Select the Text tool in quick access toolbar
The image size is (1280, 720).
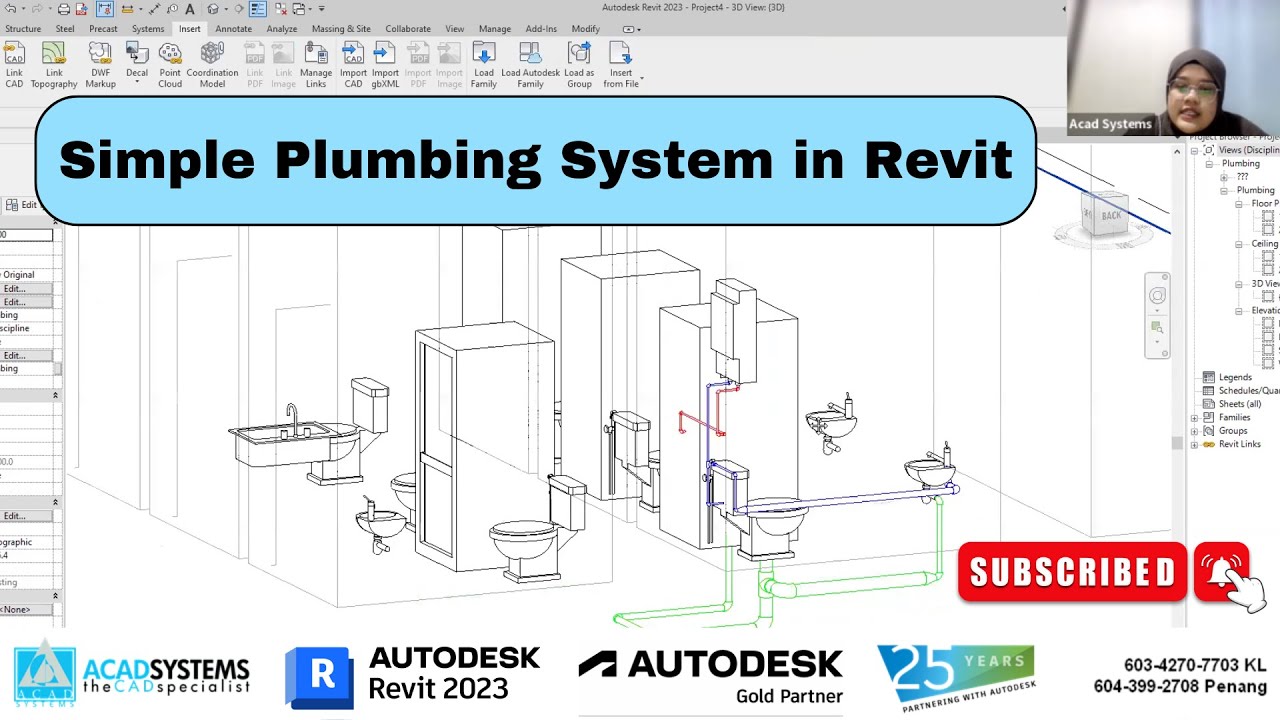point(190,9)
